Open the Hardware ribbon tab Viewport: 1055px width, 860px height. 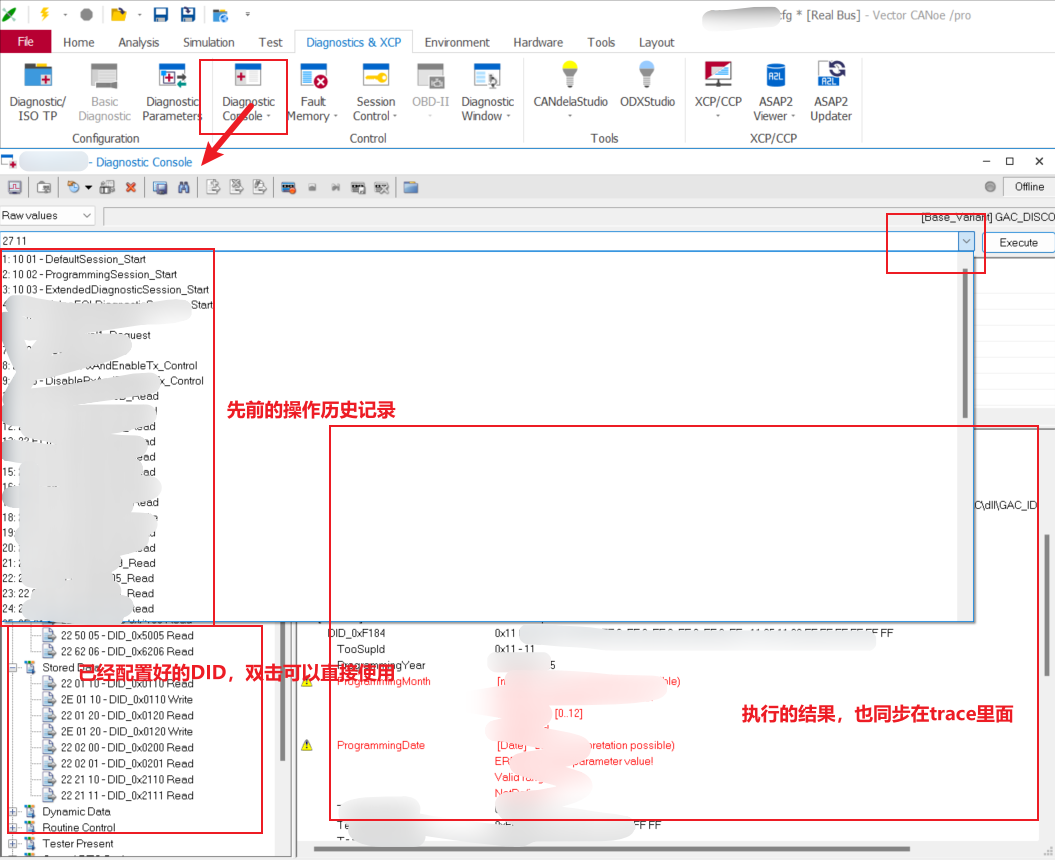pos(538,42)
